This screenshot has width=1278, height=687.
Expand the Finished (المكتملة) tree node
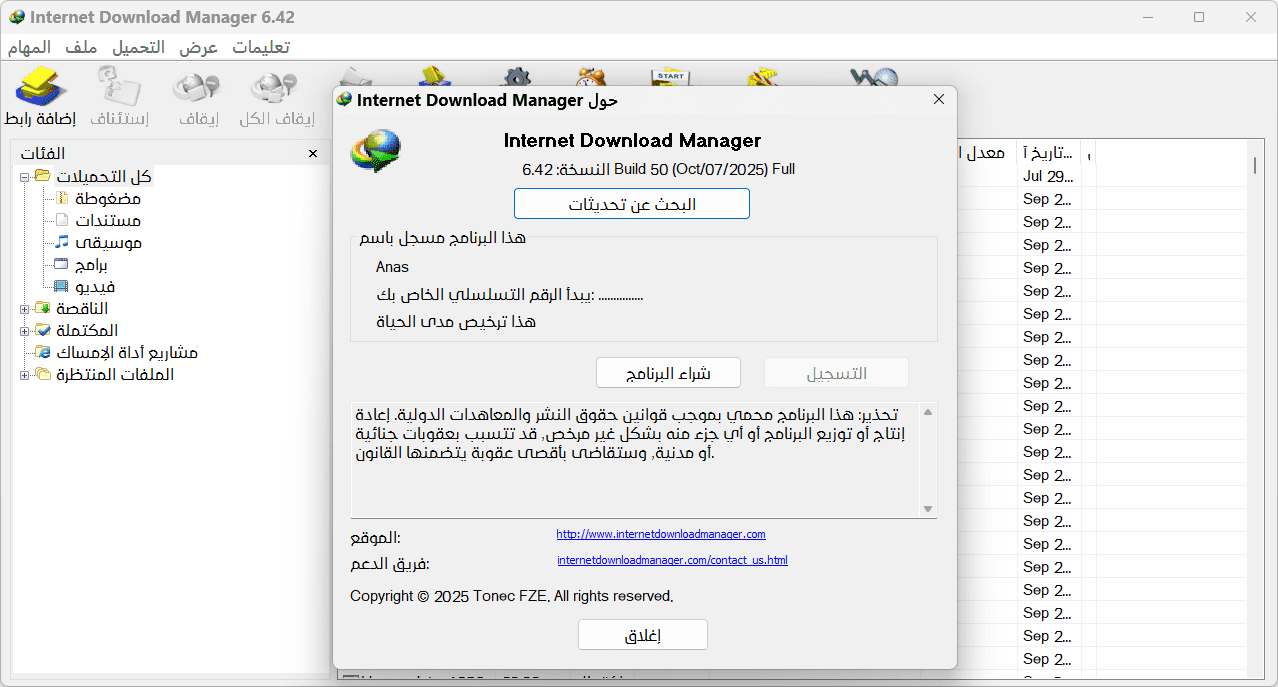point(24,331)
